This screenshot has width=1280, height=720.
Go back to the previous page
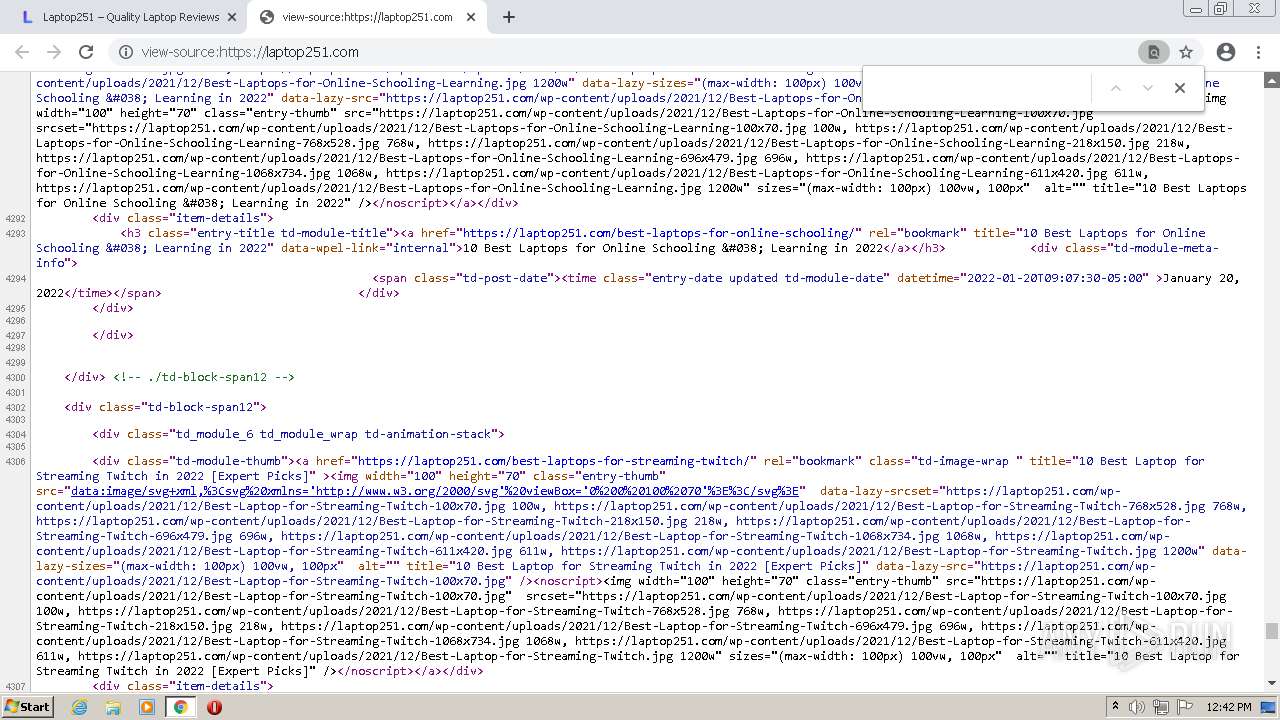(22, 52)
